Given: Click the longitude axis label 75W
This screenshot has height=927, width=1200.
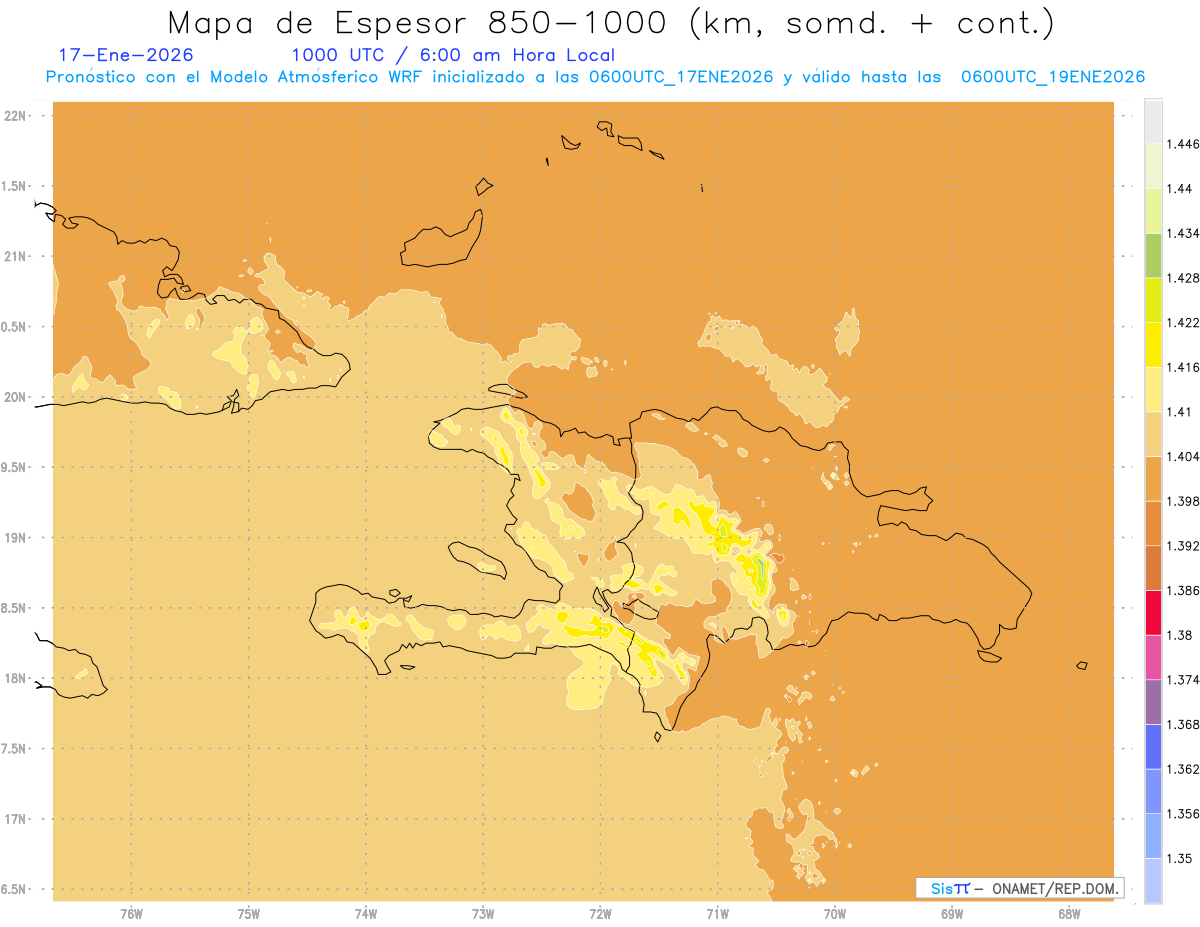Looking at the screenshot, I should [x=249, y=913].
